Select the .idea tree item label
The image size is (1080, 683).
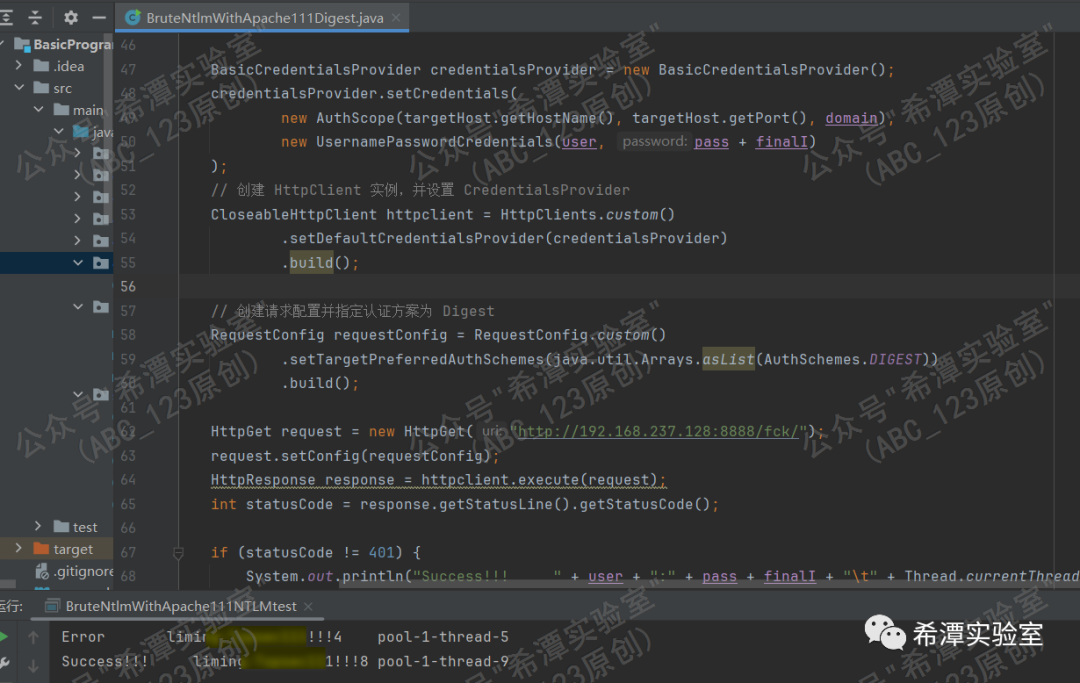(x=69, y=66)
